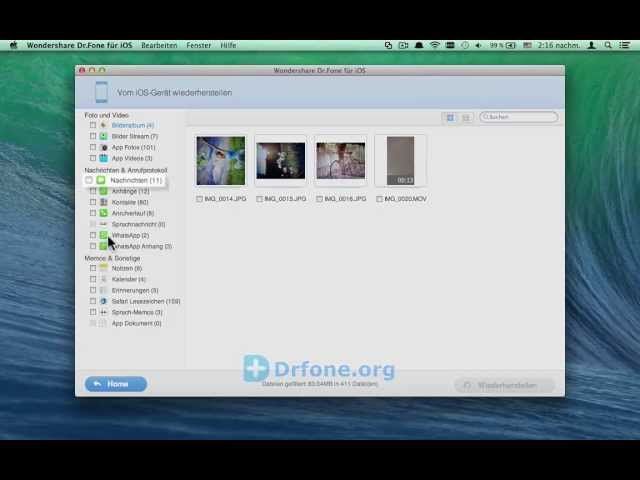Click the user account silhouette icon

[x=591, y=45]
